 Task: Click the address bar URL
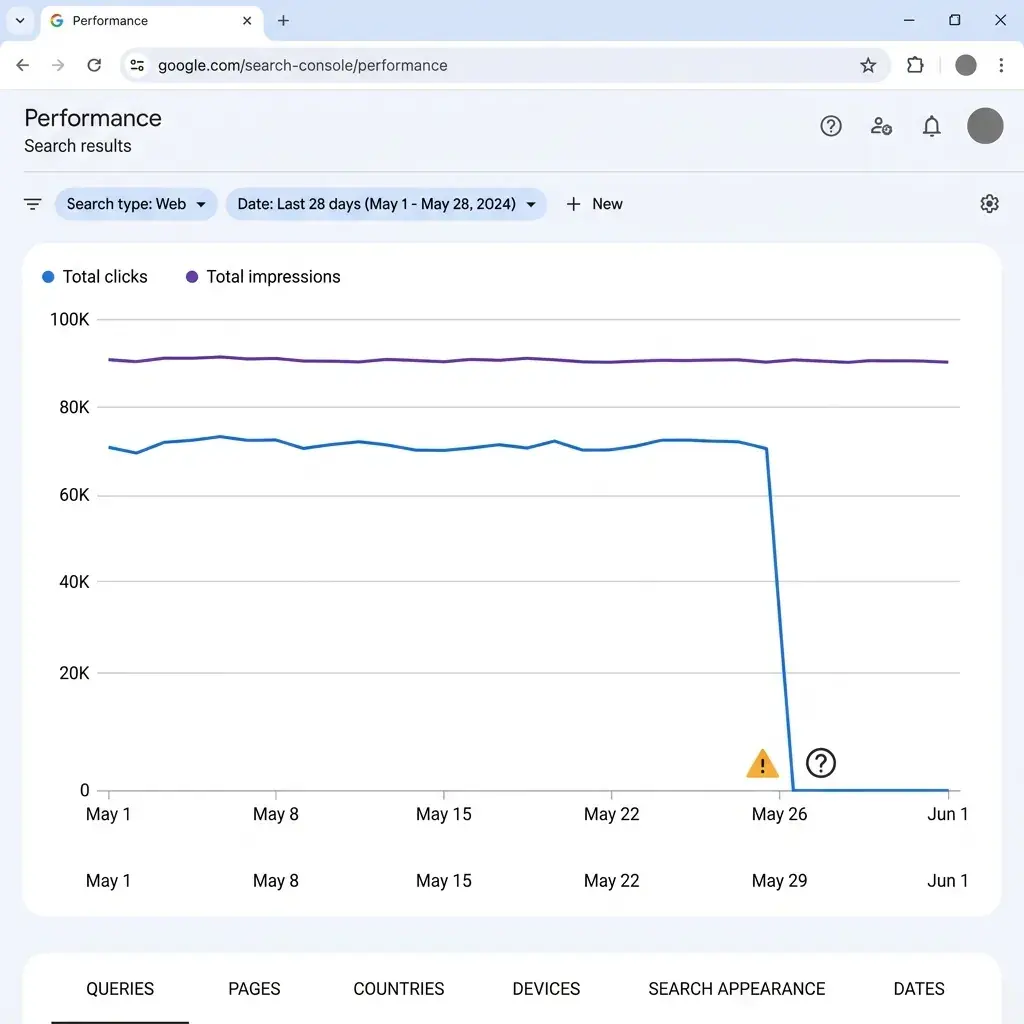(302, 65)
